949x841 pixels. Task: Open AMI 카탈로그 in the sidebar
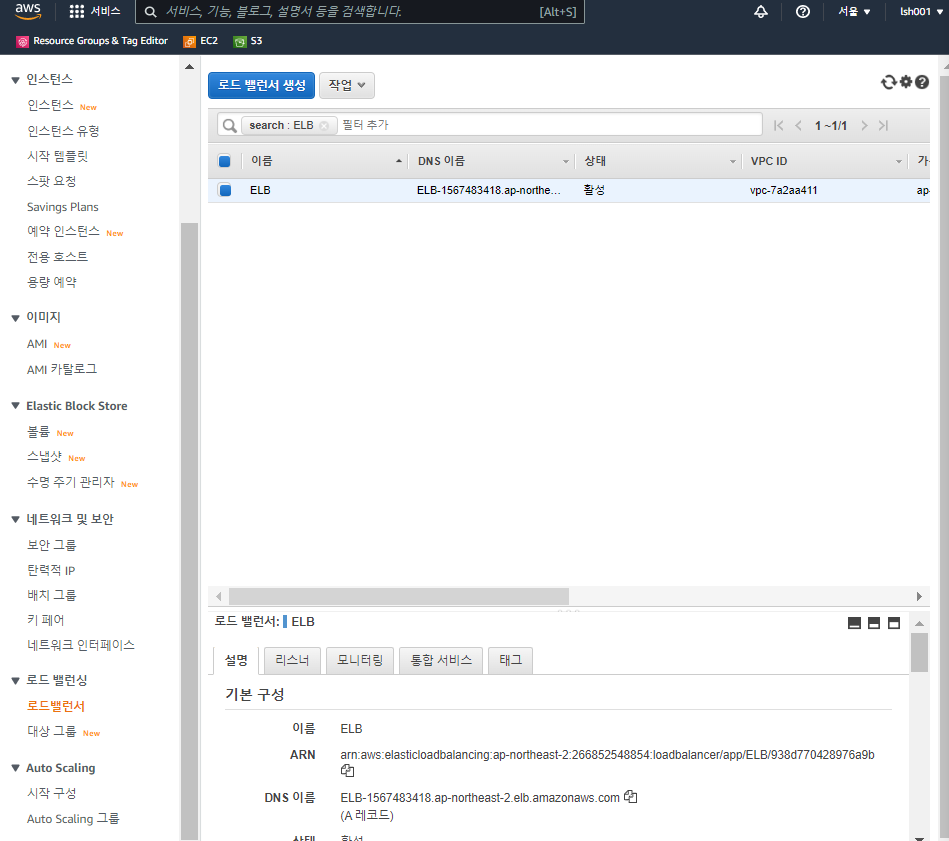coord(62,369)
